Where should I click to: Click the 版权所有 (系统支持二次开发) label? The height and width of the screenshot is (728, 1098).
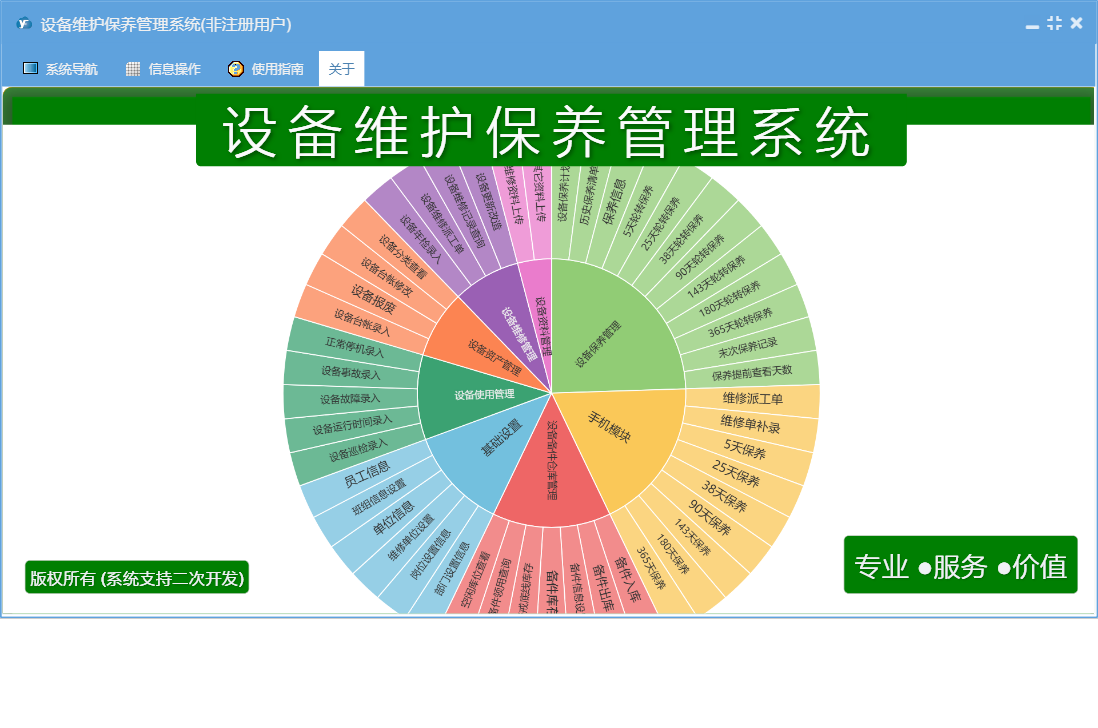(x=137, y=578)
